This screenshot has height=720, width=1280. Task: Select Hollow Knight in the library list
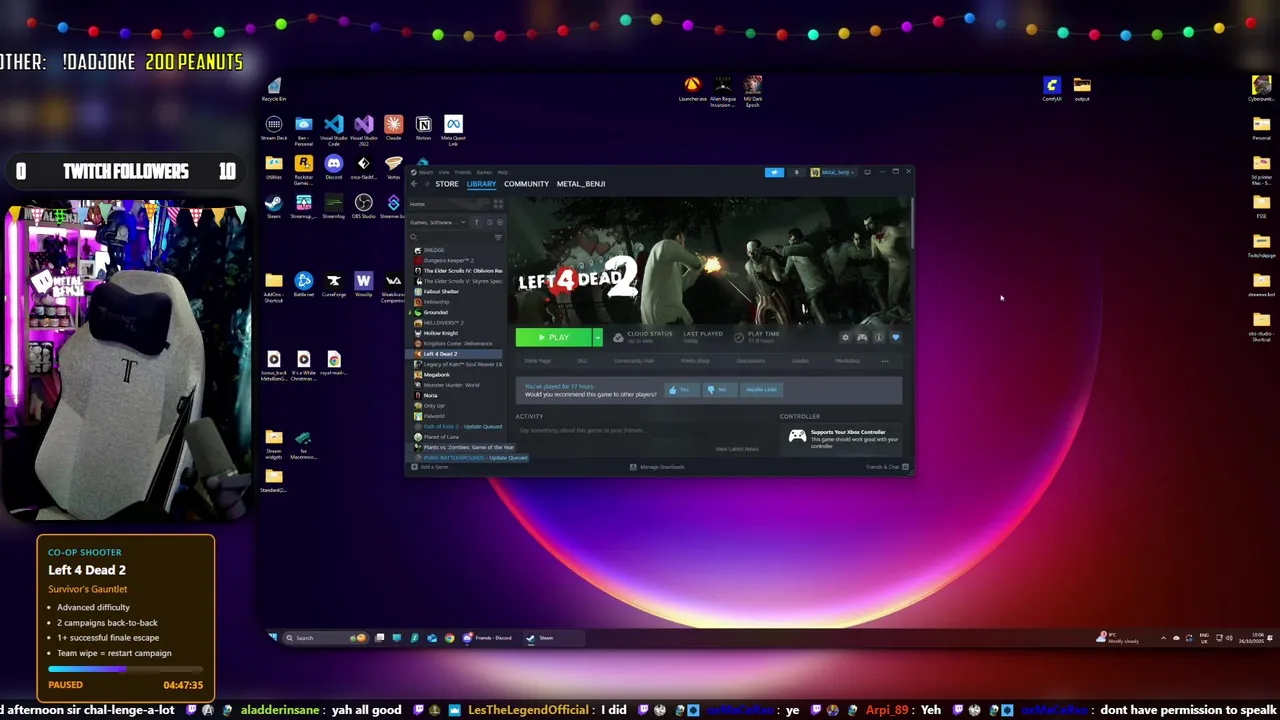pos(441,333)
